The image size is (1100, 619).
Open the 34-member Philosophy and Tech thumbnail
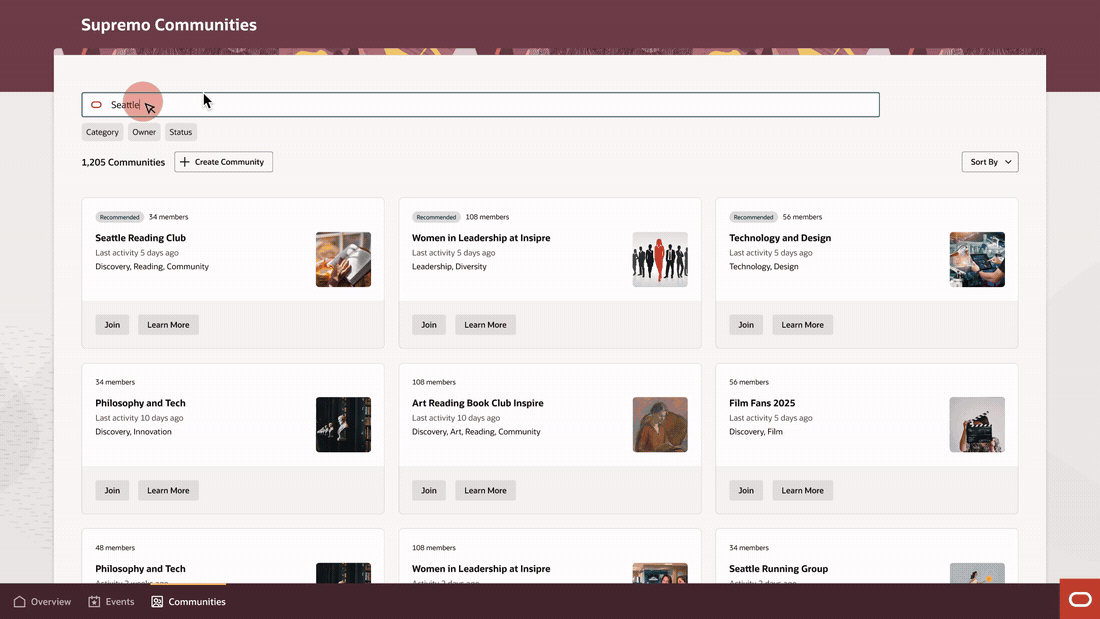tap(343, 425)
